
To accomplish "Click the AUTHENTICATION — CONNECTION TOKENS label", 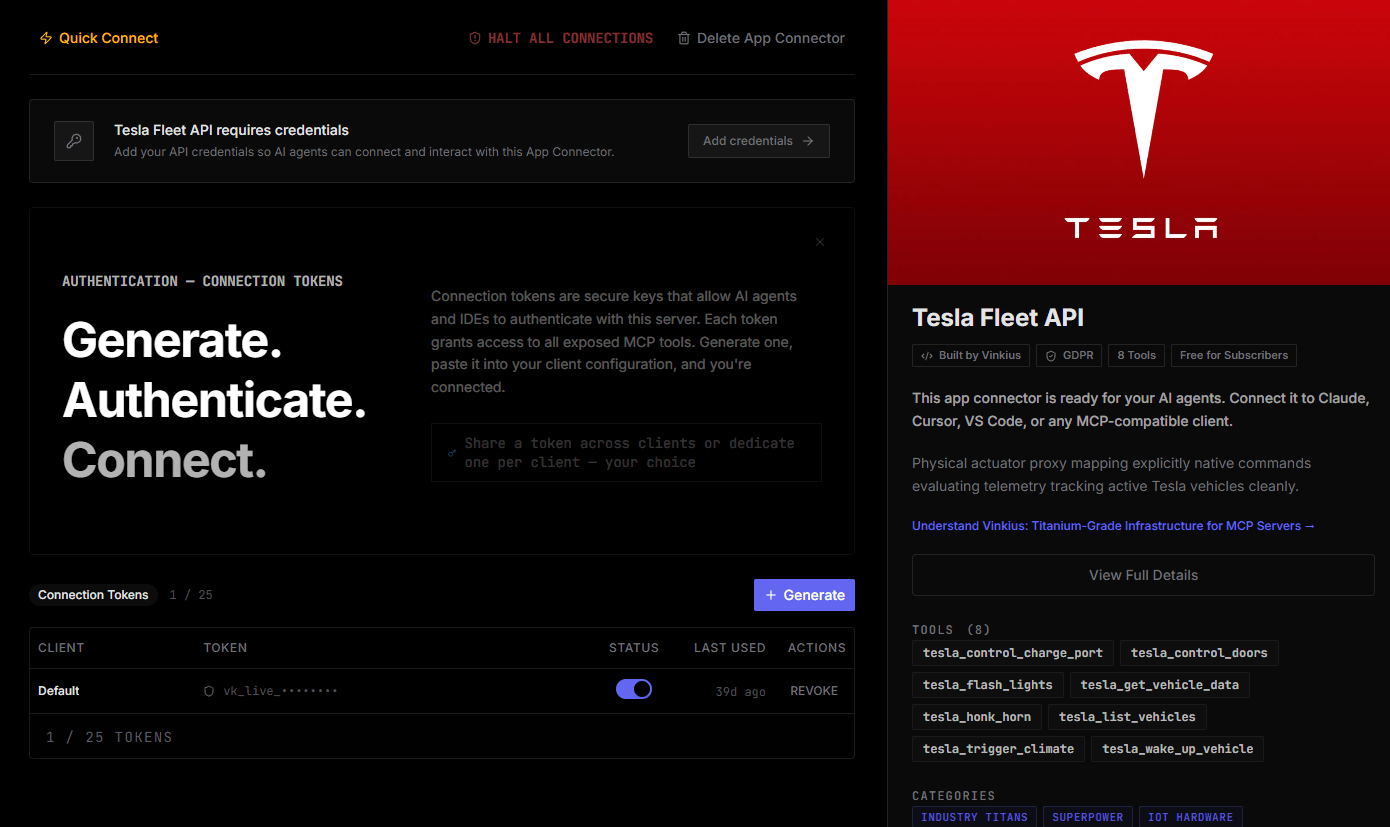I will pyautogui.click(x=202, y=281).
